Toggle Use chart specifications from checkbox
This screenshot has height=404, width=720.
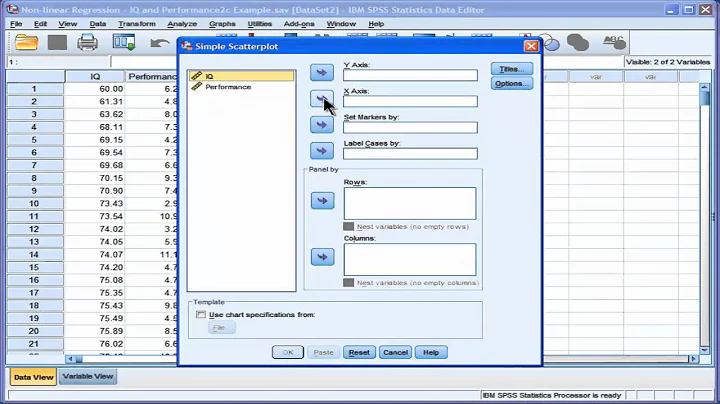click(201, 314)
